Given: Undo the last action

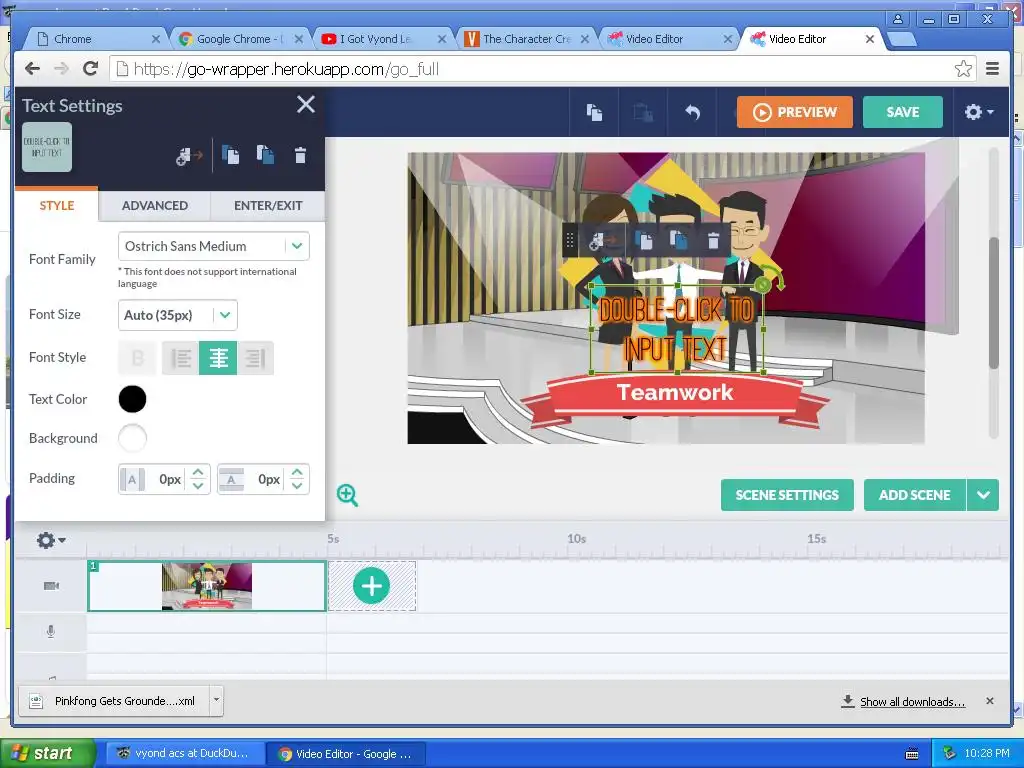Looking at the screenshot, I should point(692,112).
